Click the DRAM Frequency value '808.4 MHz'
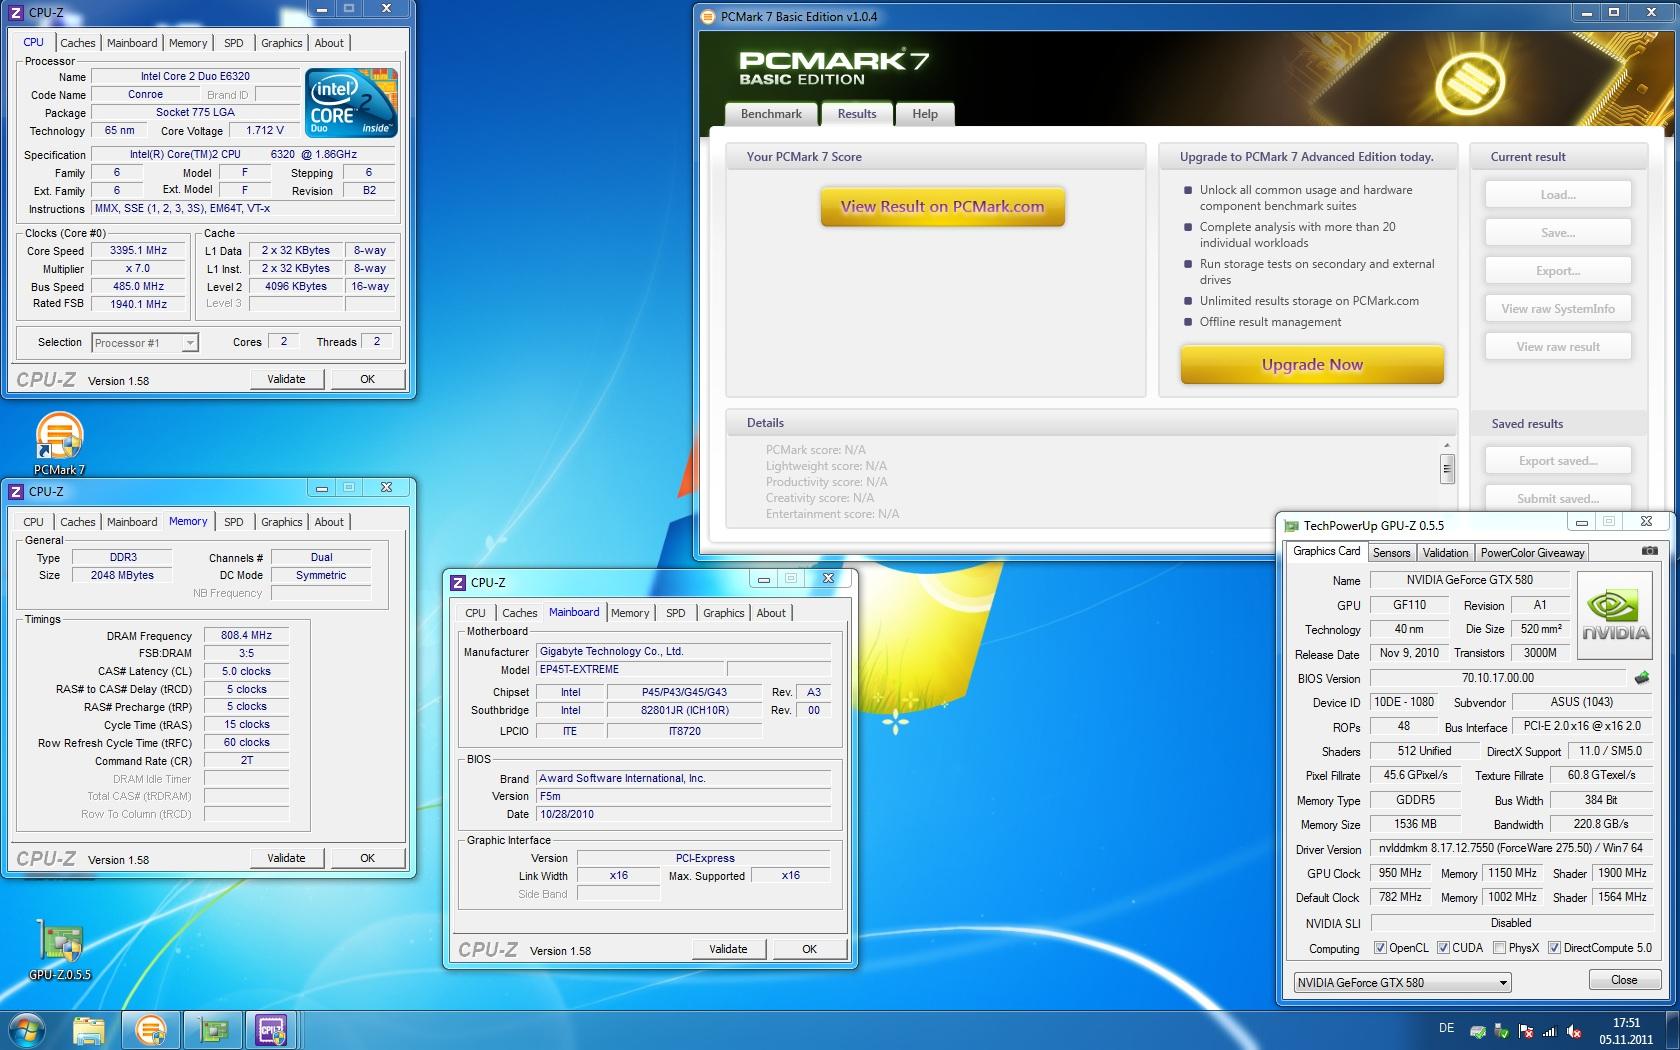The image size is (1680, 1050). tap(246, 635)
